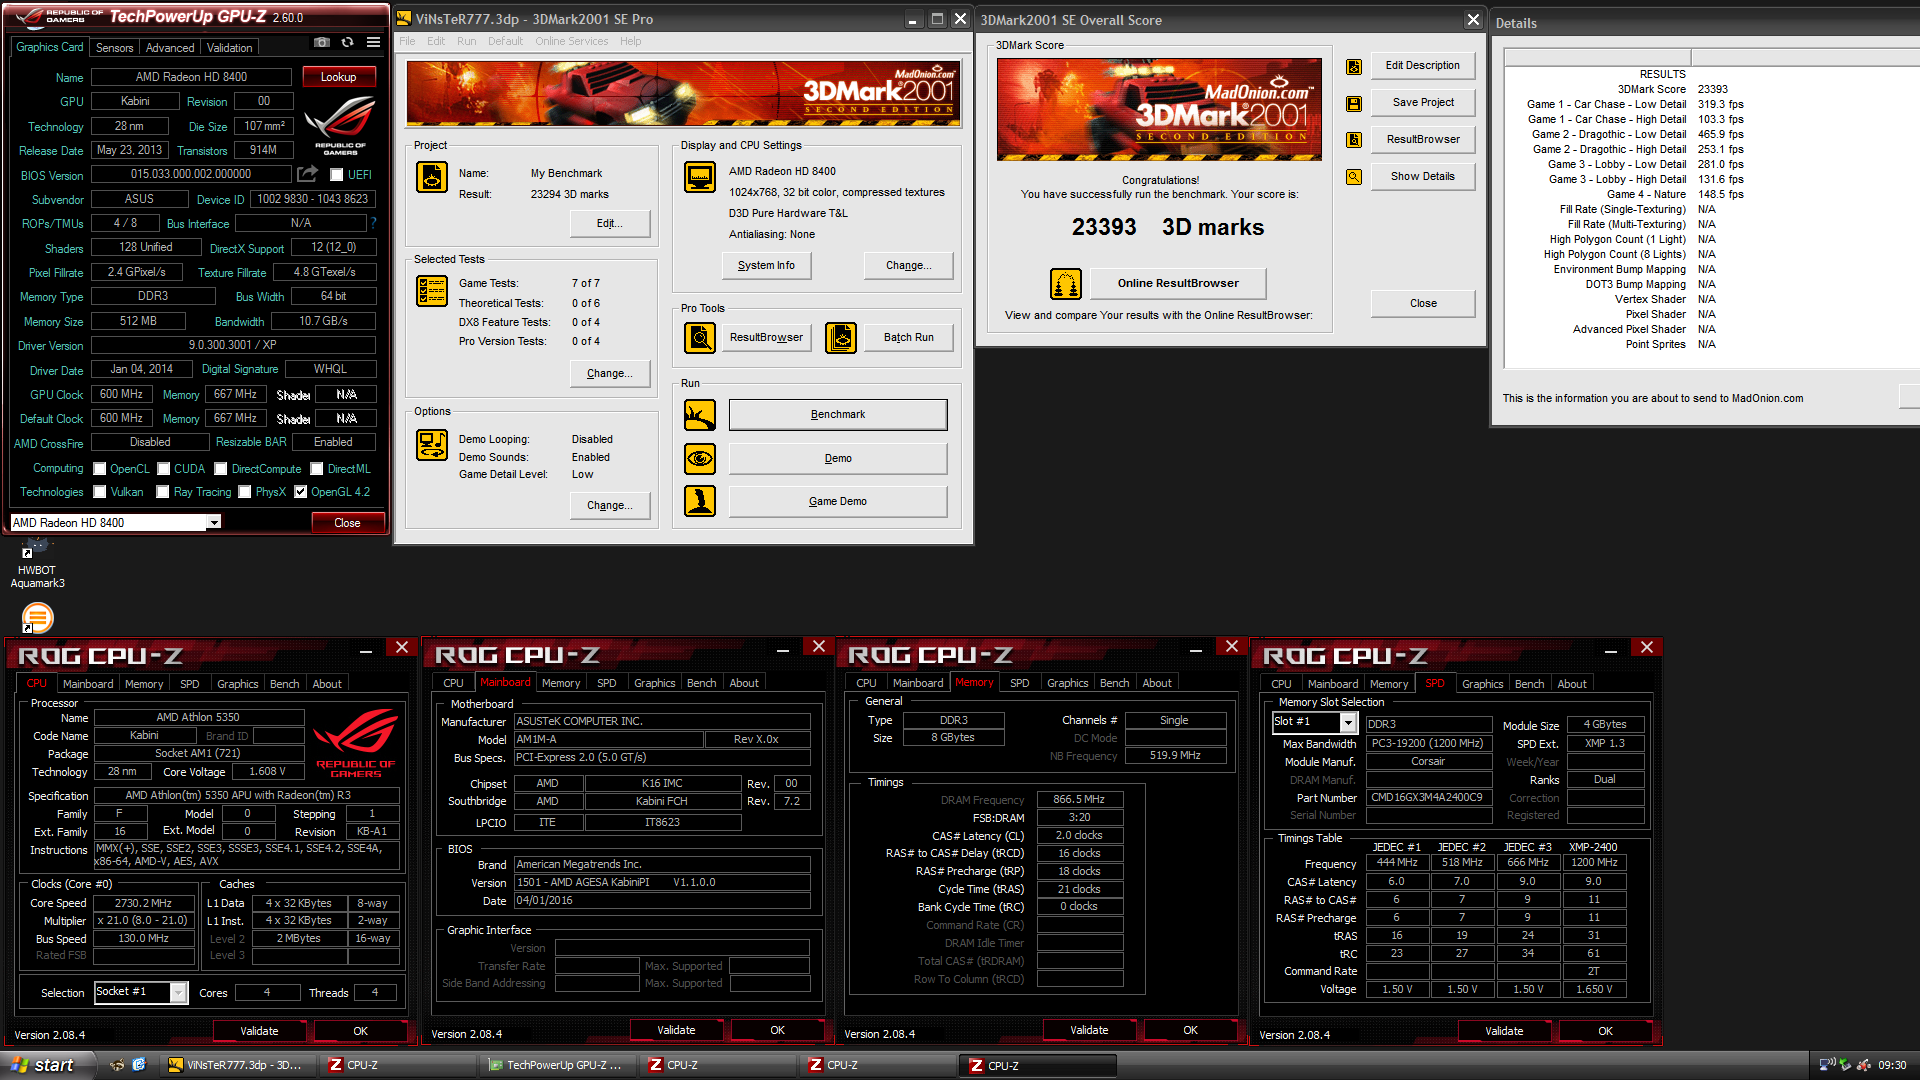Open the GPU-Z hamburger menu icon
The image size is (1920, 1080).
[x=373, y=43]
